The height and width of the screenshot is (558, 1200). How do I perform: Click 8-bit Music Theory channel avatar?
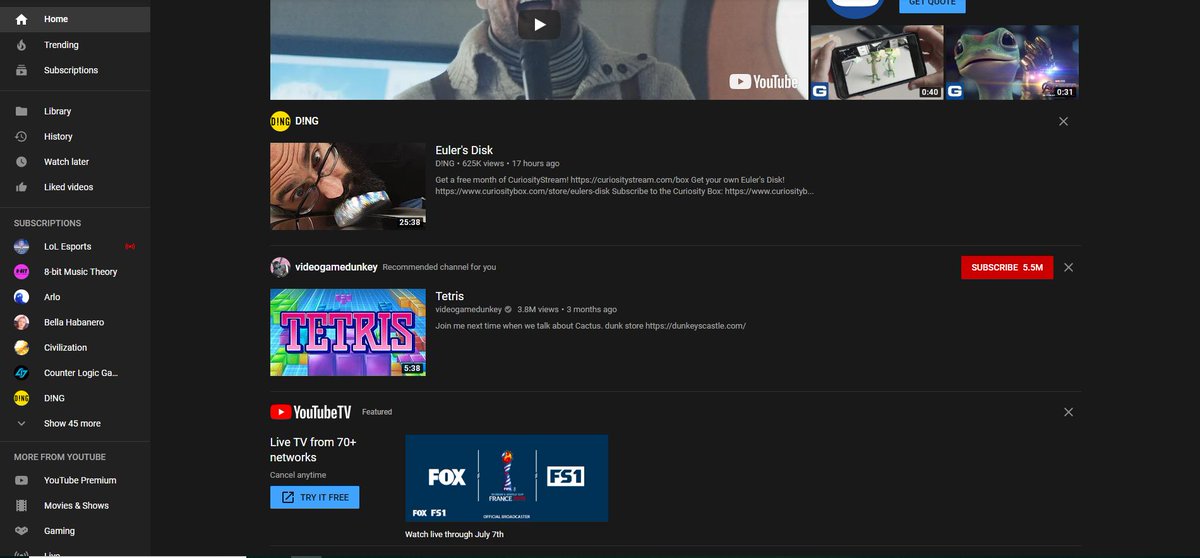pyautogui.click(x=21, y=272)
